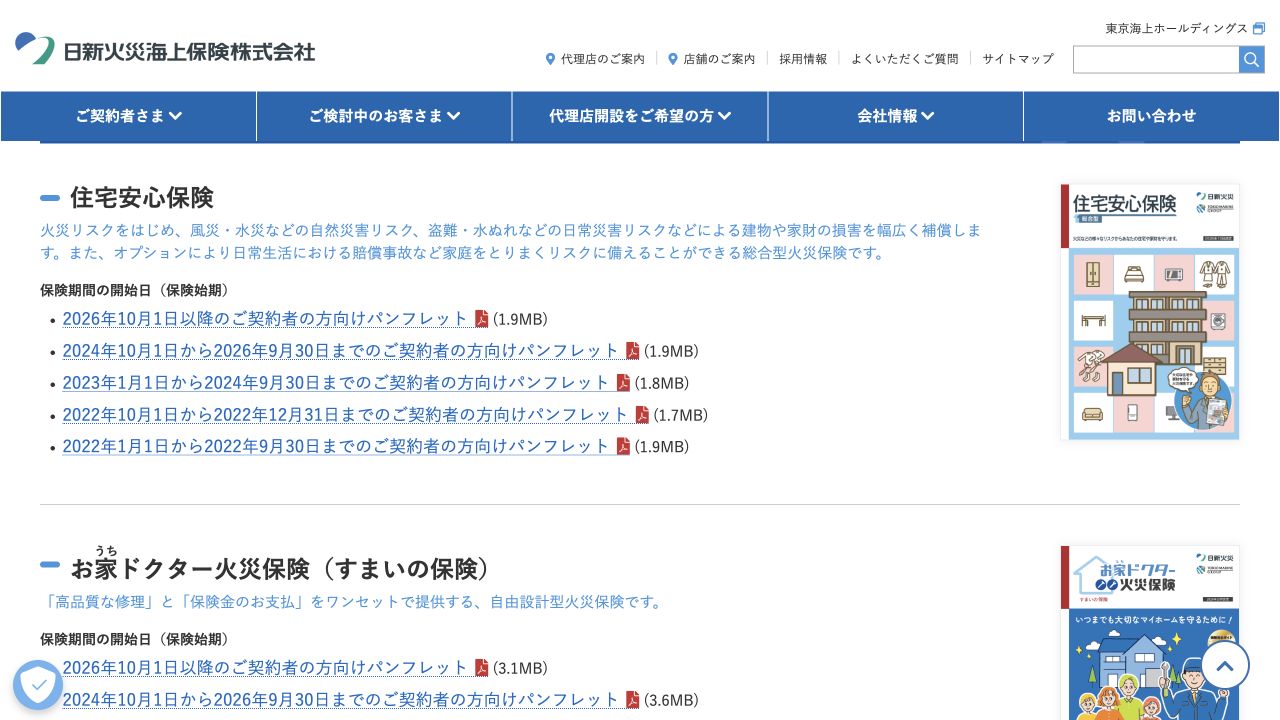
Task: Open 代理店のご案内 link
Action: [x=602, y=59]
